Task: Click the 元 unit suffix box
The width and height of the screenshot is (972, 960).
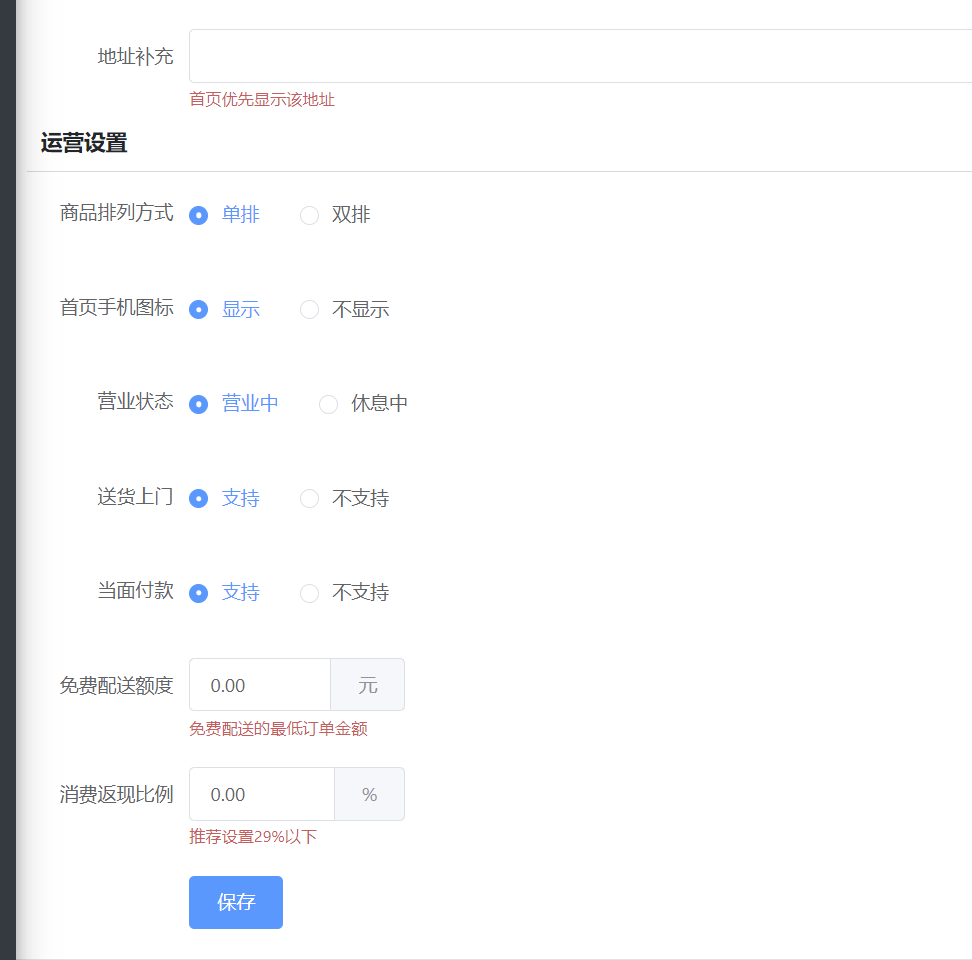Action: [x=368, y=685]
